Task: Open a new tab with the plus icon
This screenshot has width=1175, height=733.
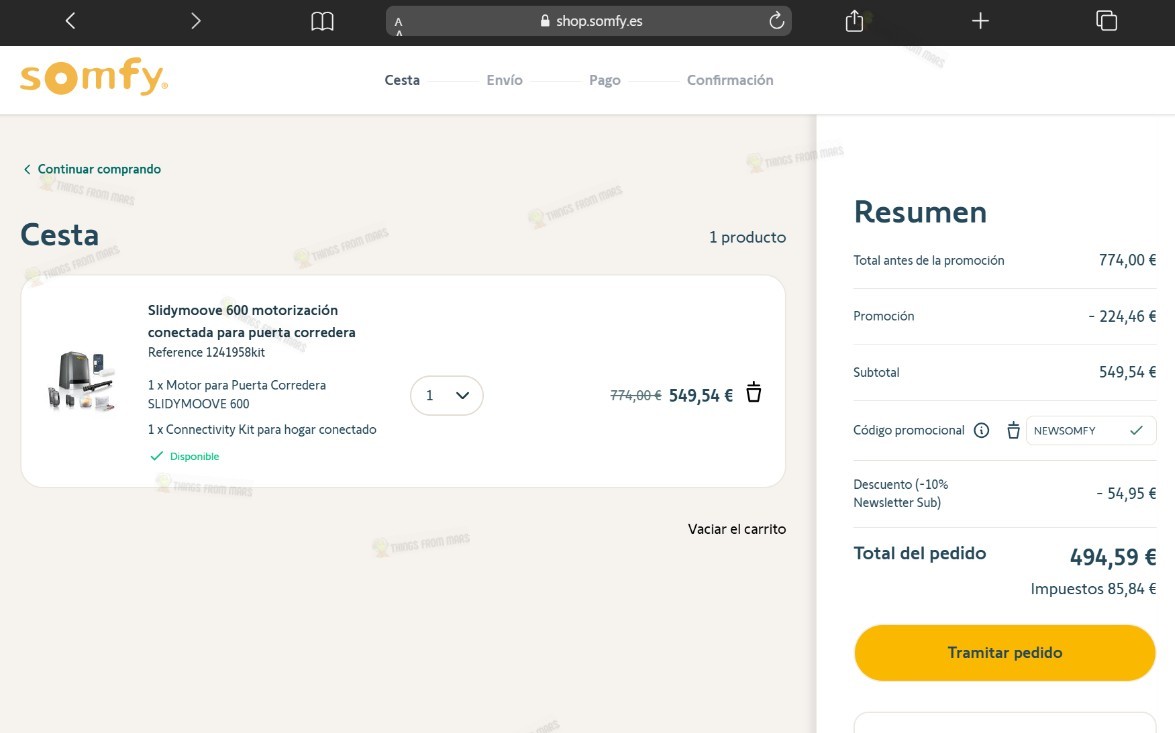Action: 980,21
